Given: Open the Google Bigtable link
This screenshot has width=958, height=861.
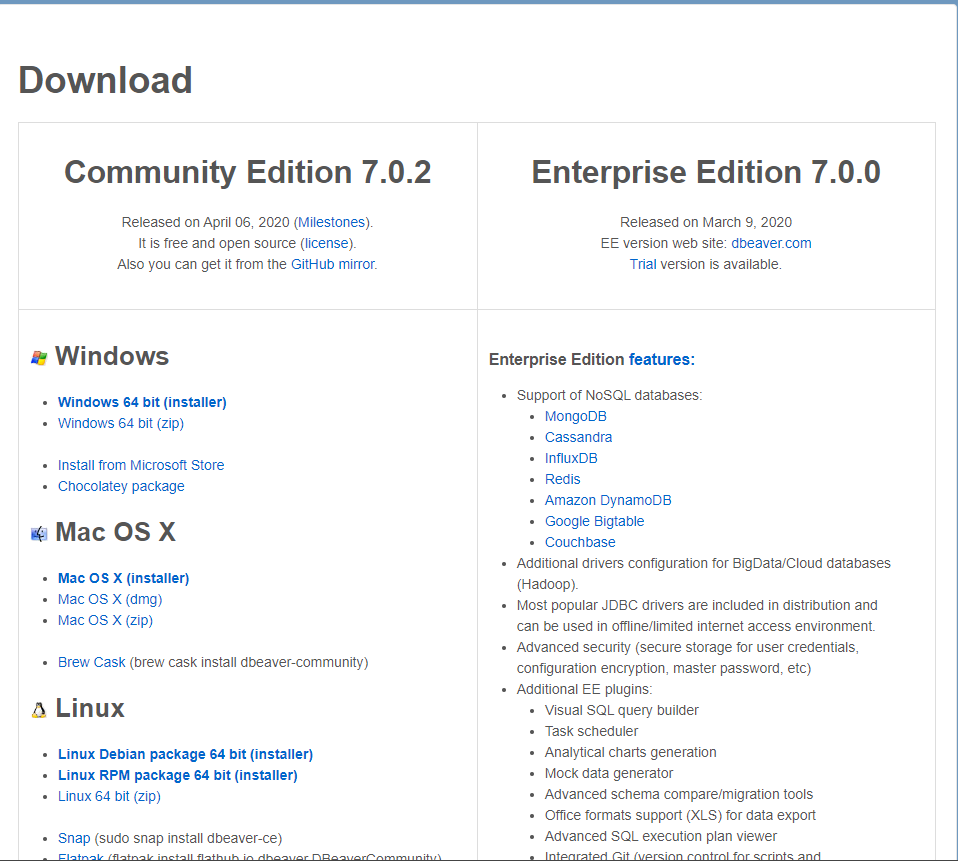Looking at the screenshot, I should (594, 521).
